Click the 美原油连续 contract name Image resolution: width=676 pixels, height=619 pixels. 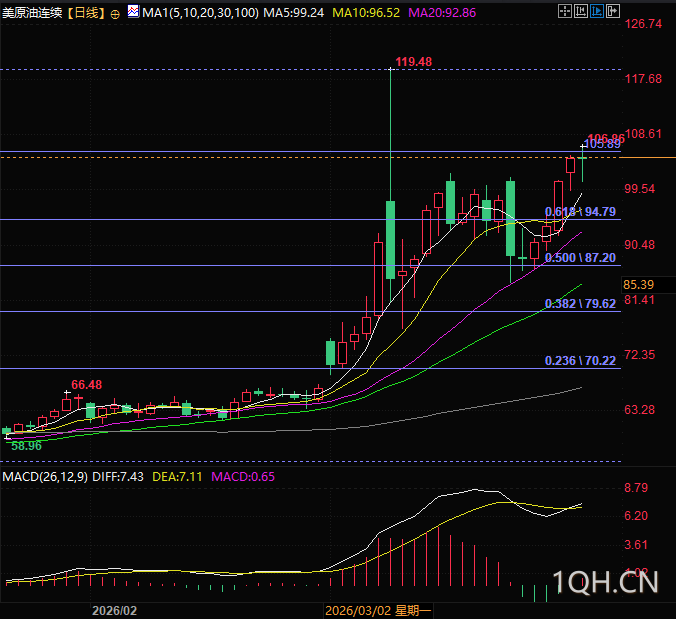coord(32,13)
